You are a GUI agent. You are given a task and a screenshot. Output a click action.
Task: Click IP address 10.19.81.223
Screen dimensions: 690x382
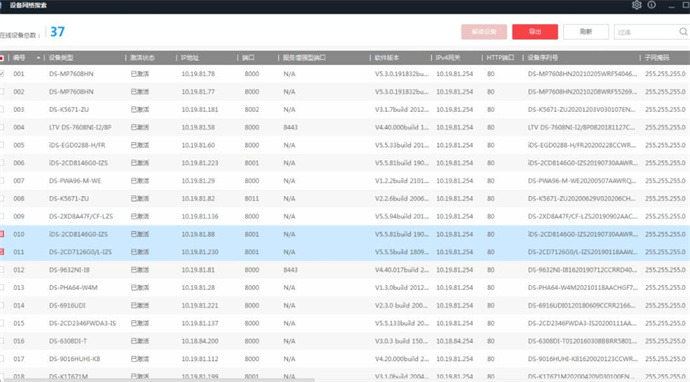[x=200, y=163]
